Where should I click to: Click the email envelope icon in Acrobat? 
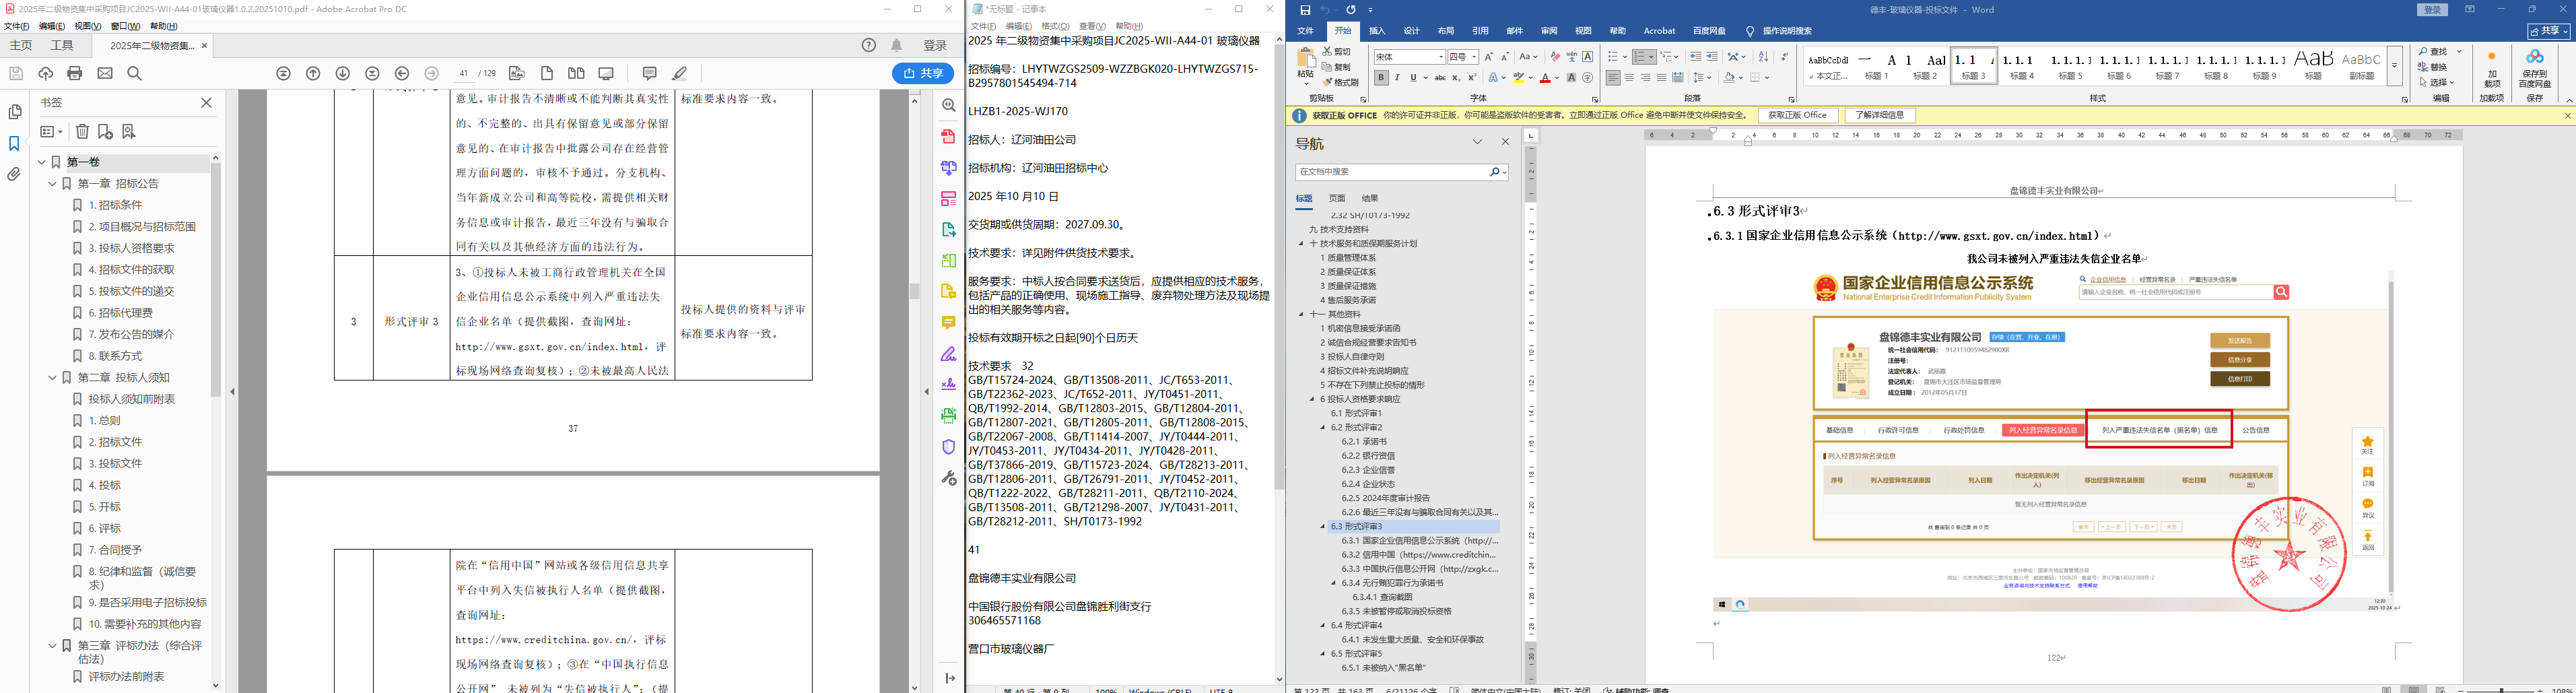pos(105,73)
